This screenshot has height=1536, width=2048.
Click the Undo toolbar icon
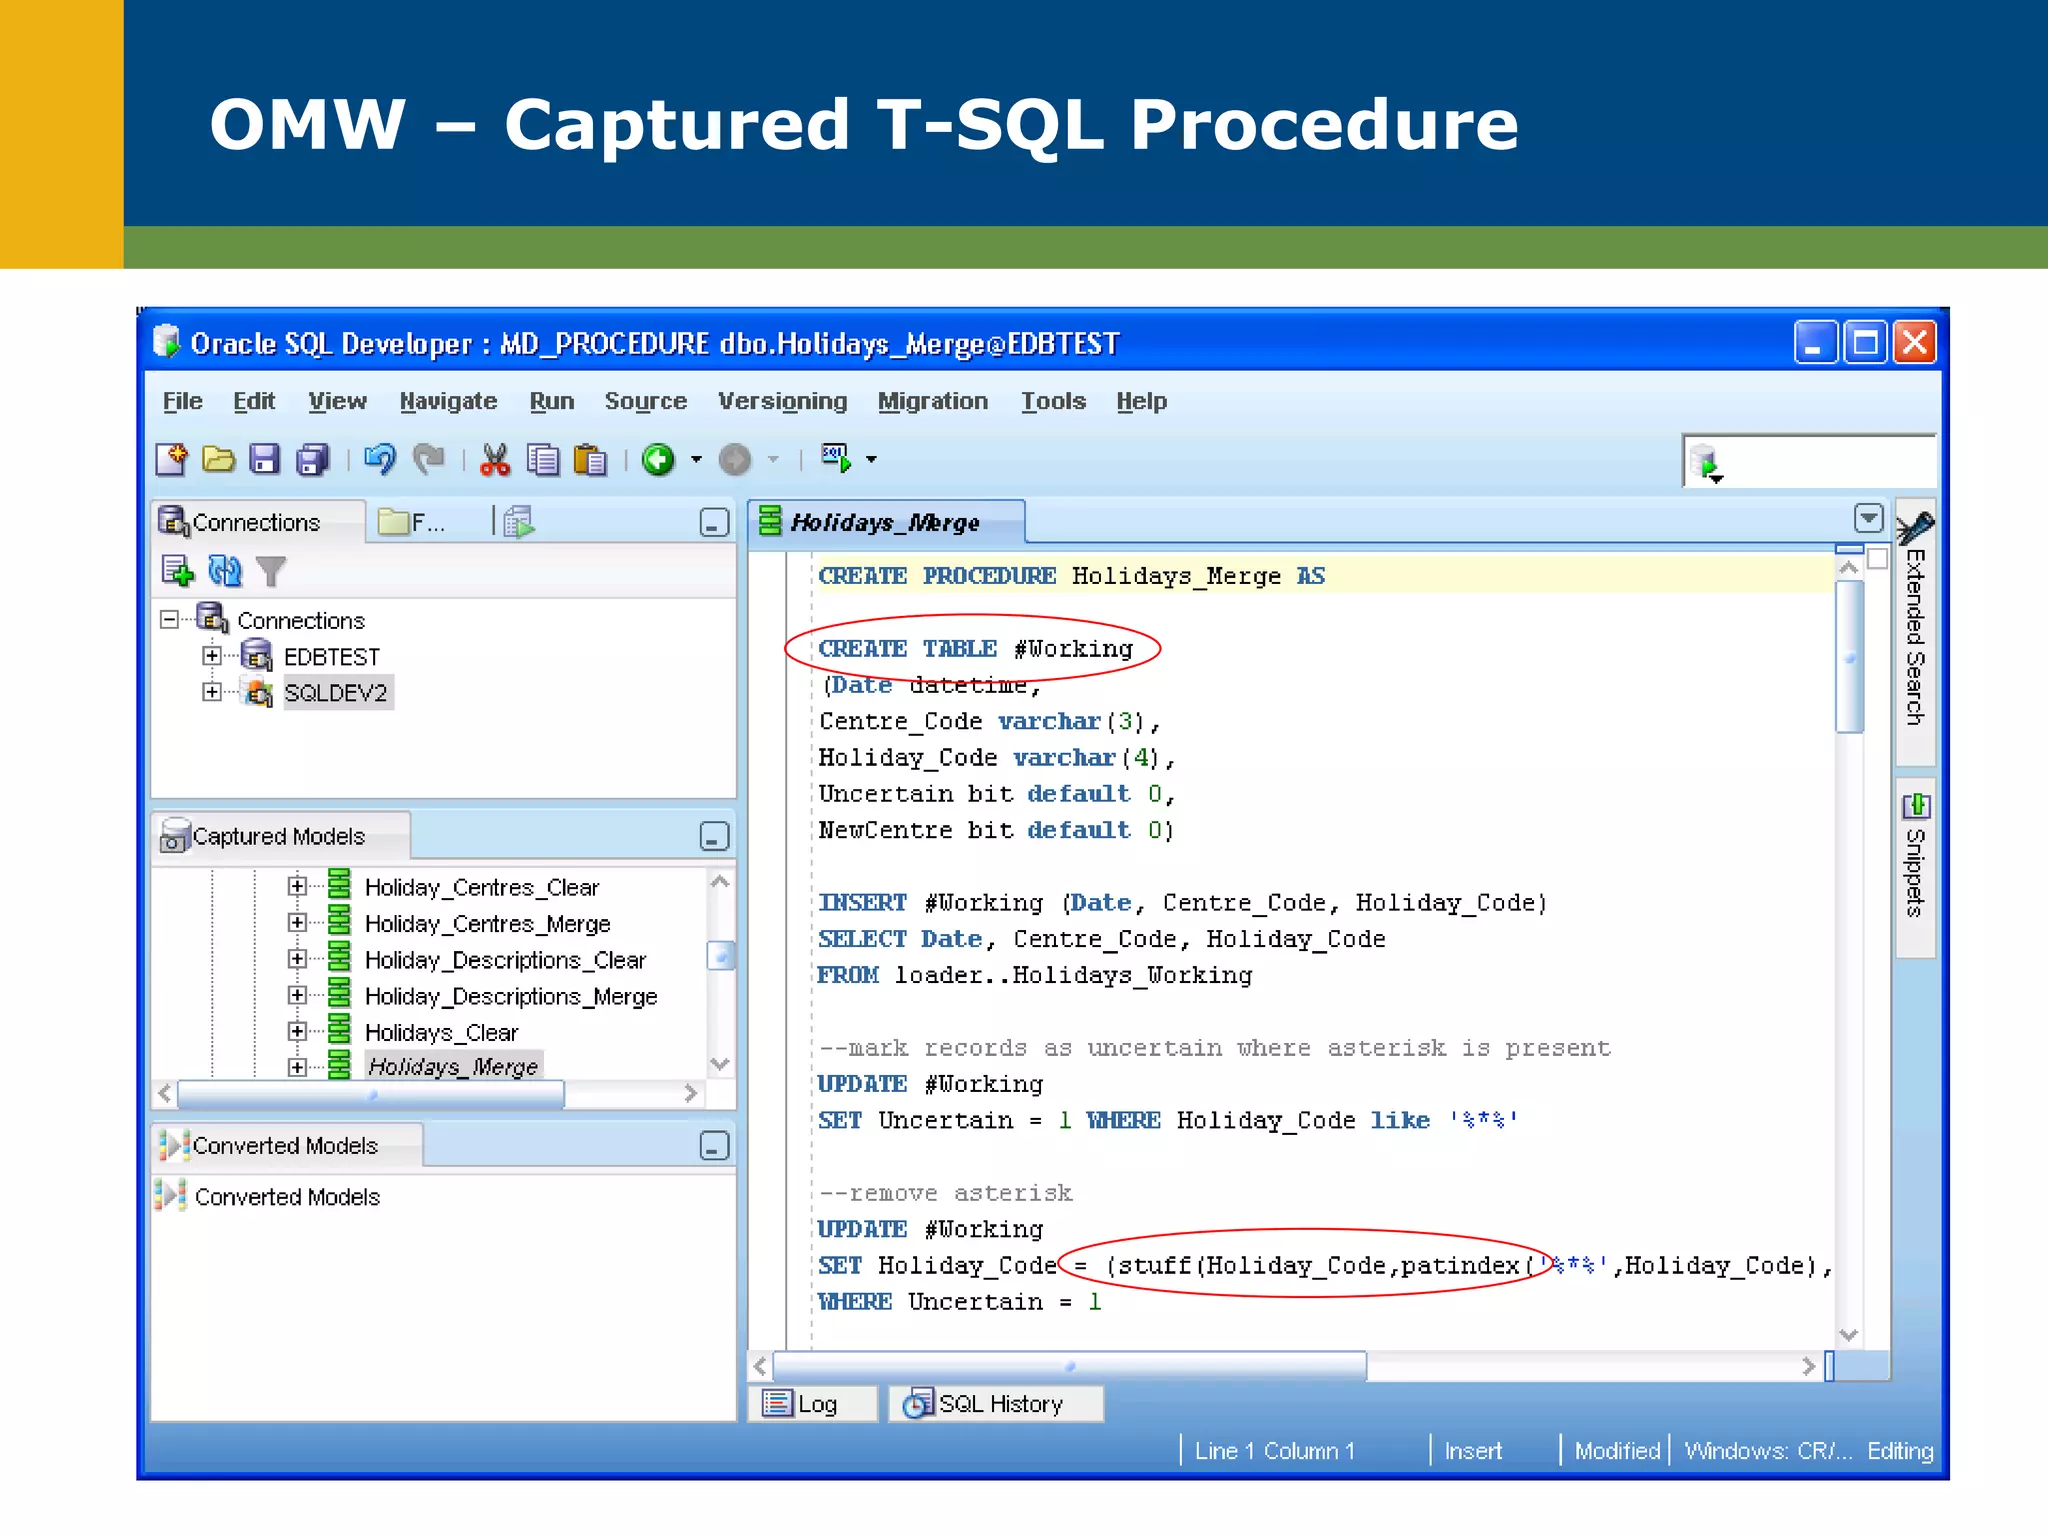click(x=380, y=460)
